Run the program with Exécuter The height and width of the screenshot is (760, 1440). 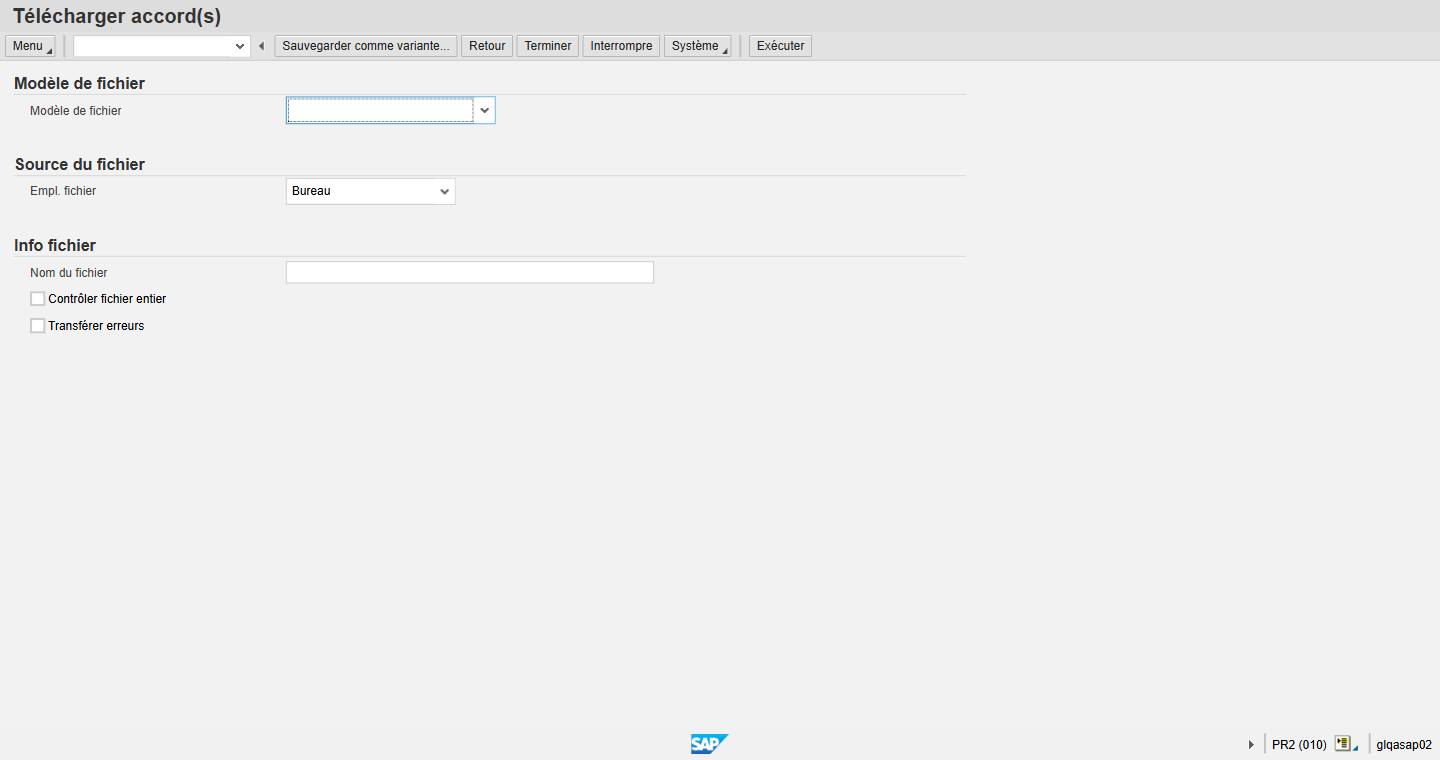[x=780, y=46]
